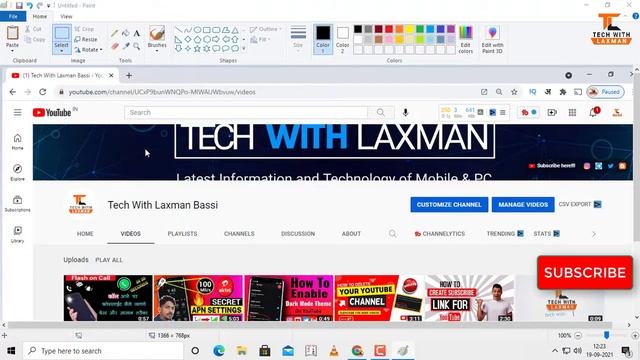Open the Rotate dropdown
The width and height of the screenshot is (640, 360).
(89, 50)
